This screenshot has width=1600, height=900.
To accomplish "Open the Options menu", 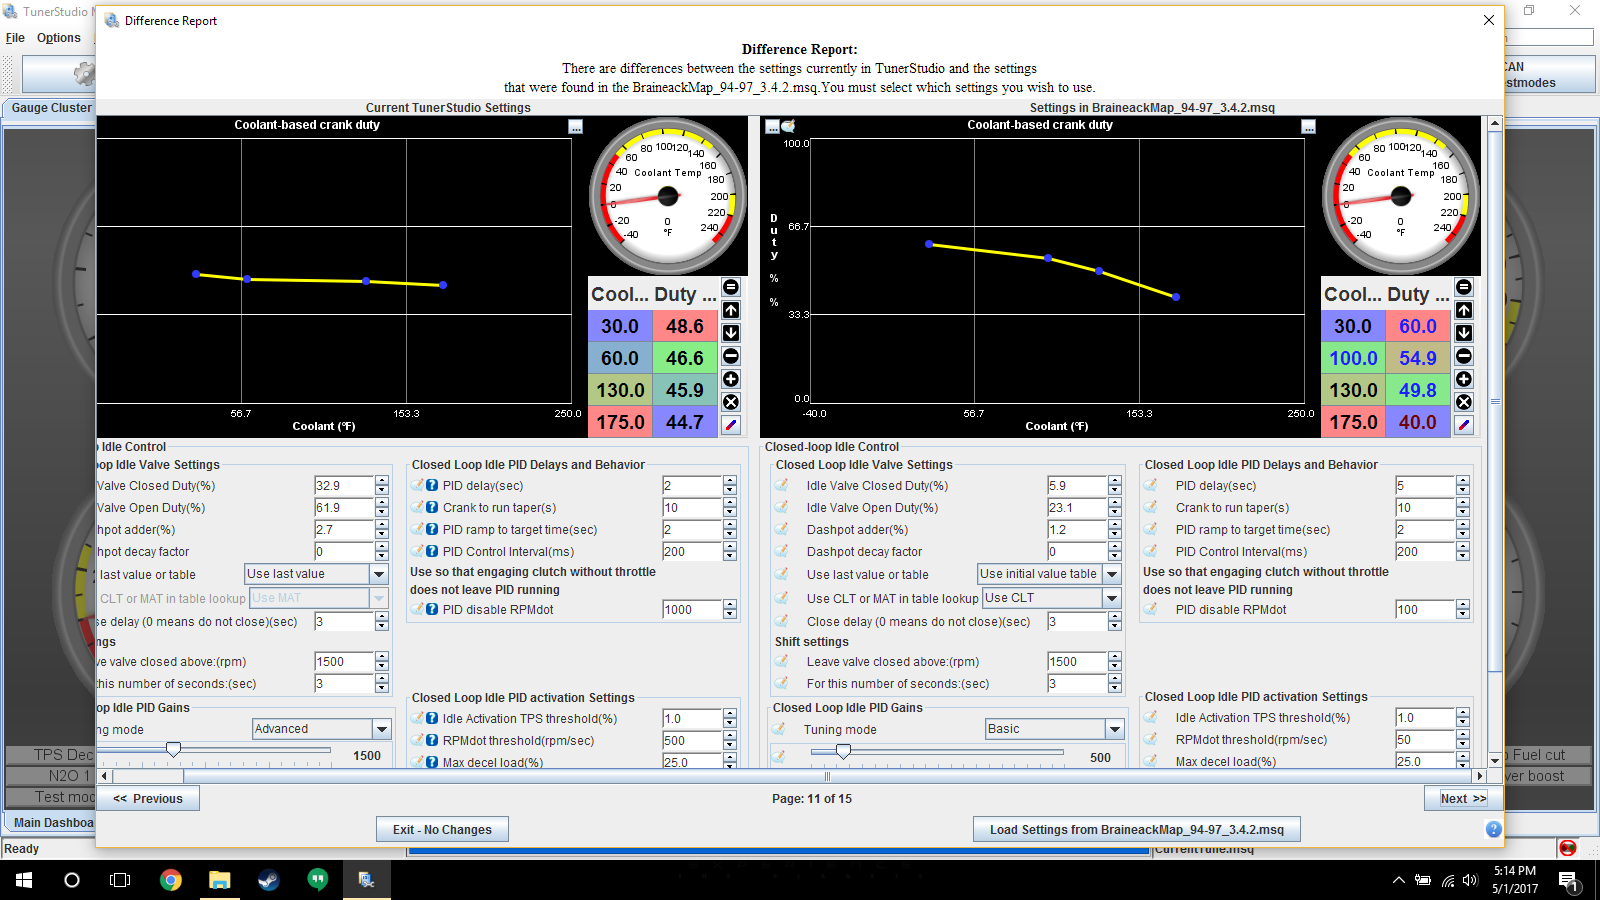I will click(59, 38).
